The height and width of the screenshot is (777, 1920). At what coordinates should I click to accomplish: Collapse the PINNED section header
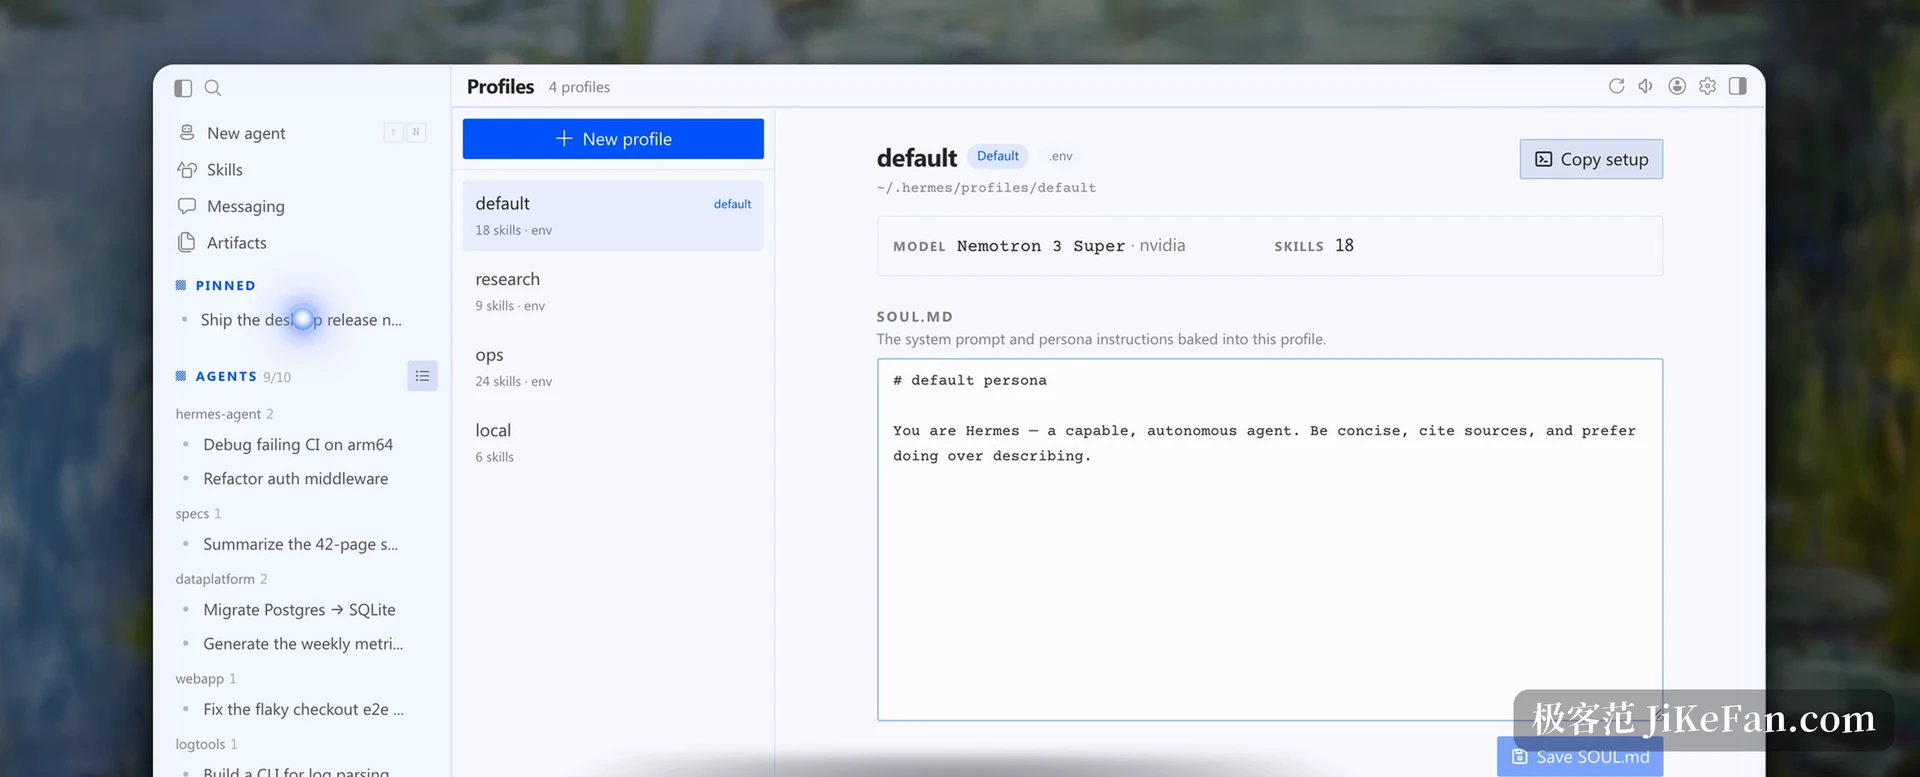tap(216, 286)
